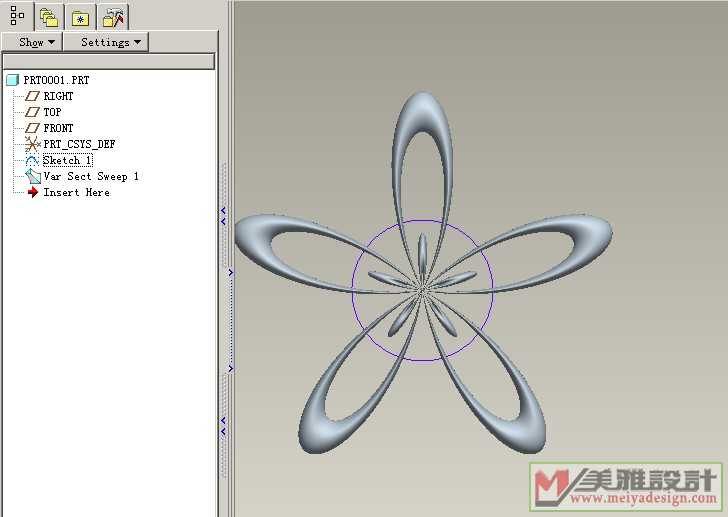Image resolution: width=728 pixels, height=517 pixels.
Task: Open the Connections tab with hammer icon
Action: pos(113,18)
